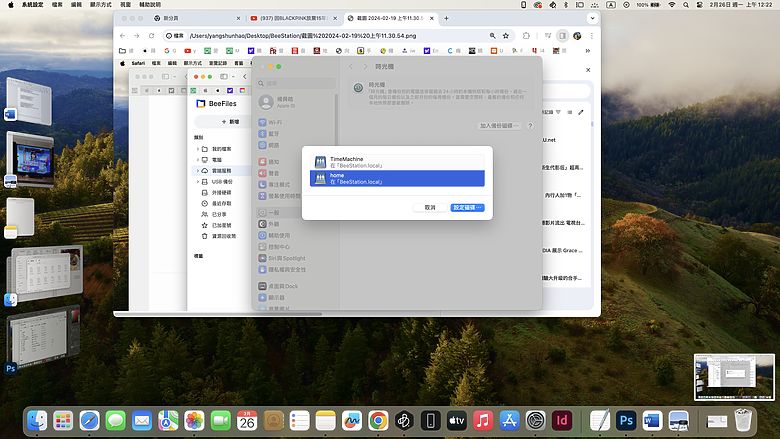Open Finder from the Dock
This screenshot has width=780, height=439.
click(37, 421)
